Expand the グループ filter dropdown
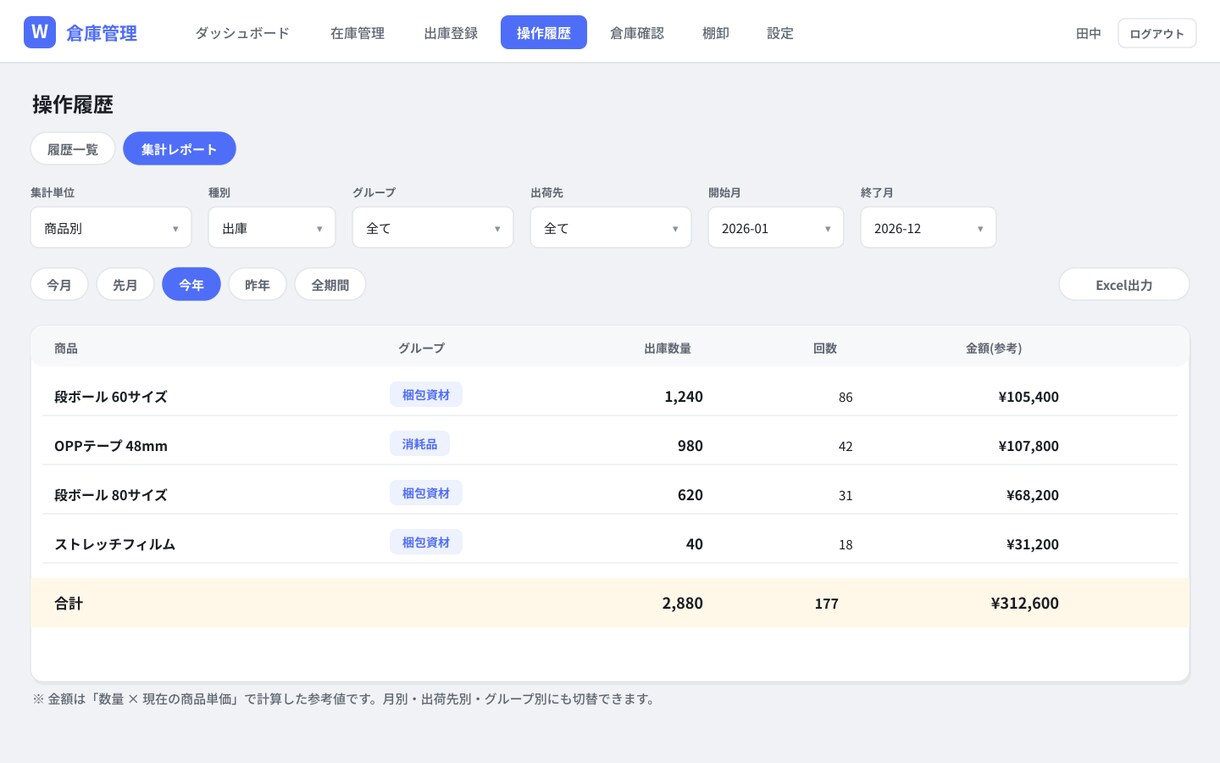This screenshot has height=763, width=1220. pyautogui.click(x=433, y=228)
